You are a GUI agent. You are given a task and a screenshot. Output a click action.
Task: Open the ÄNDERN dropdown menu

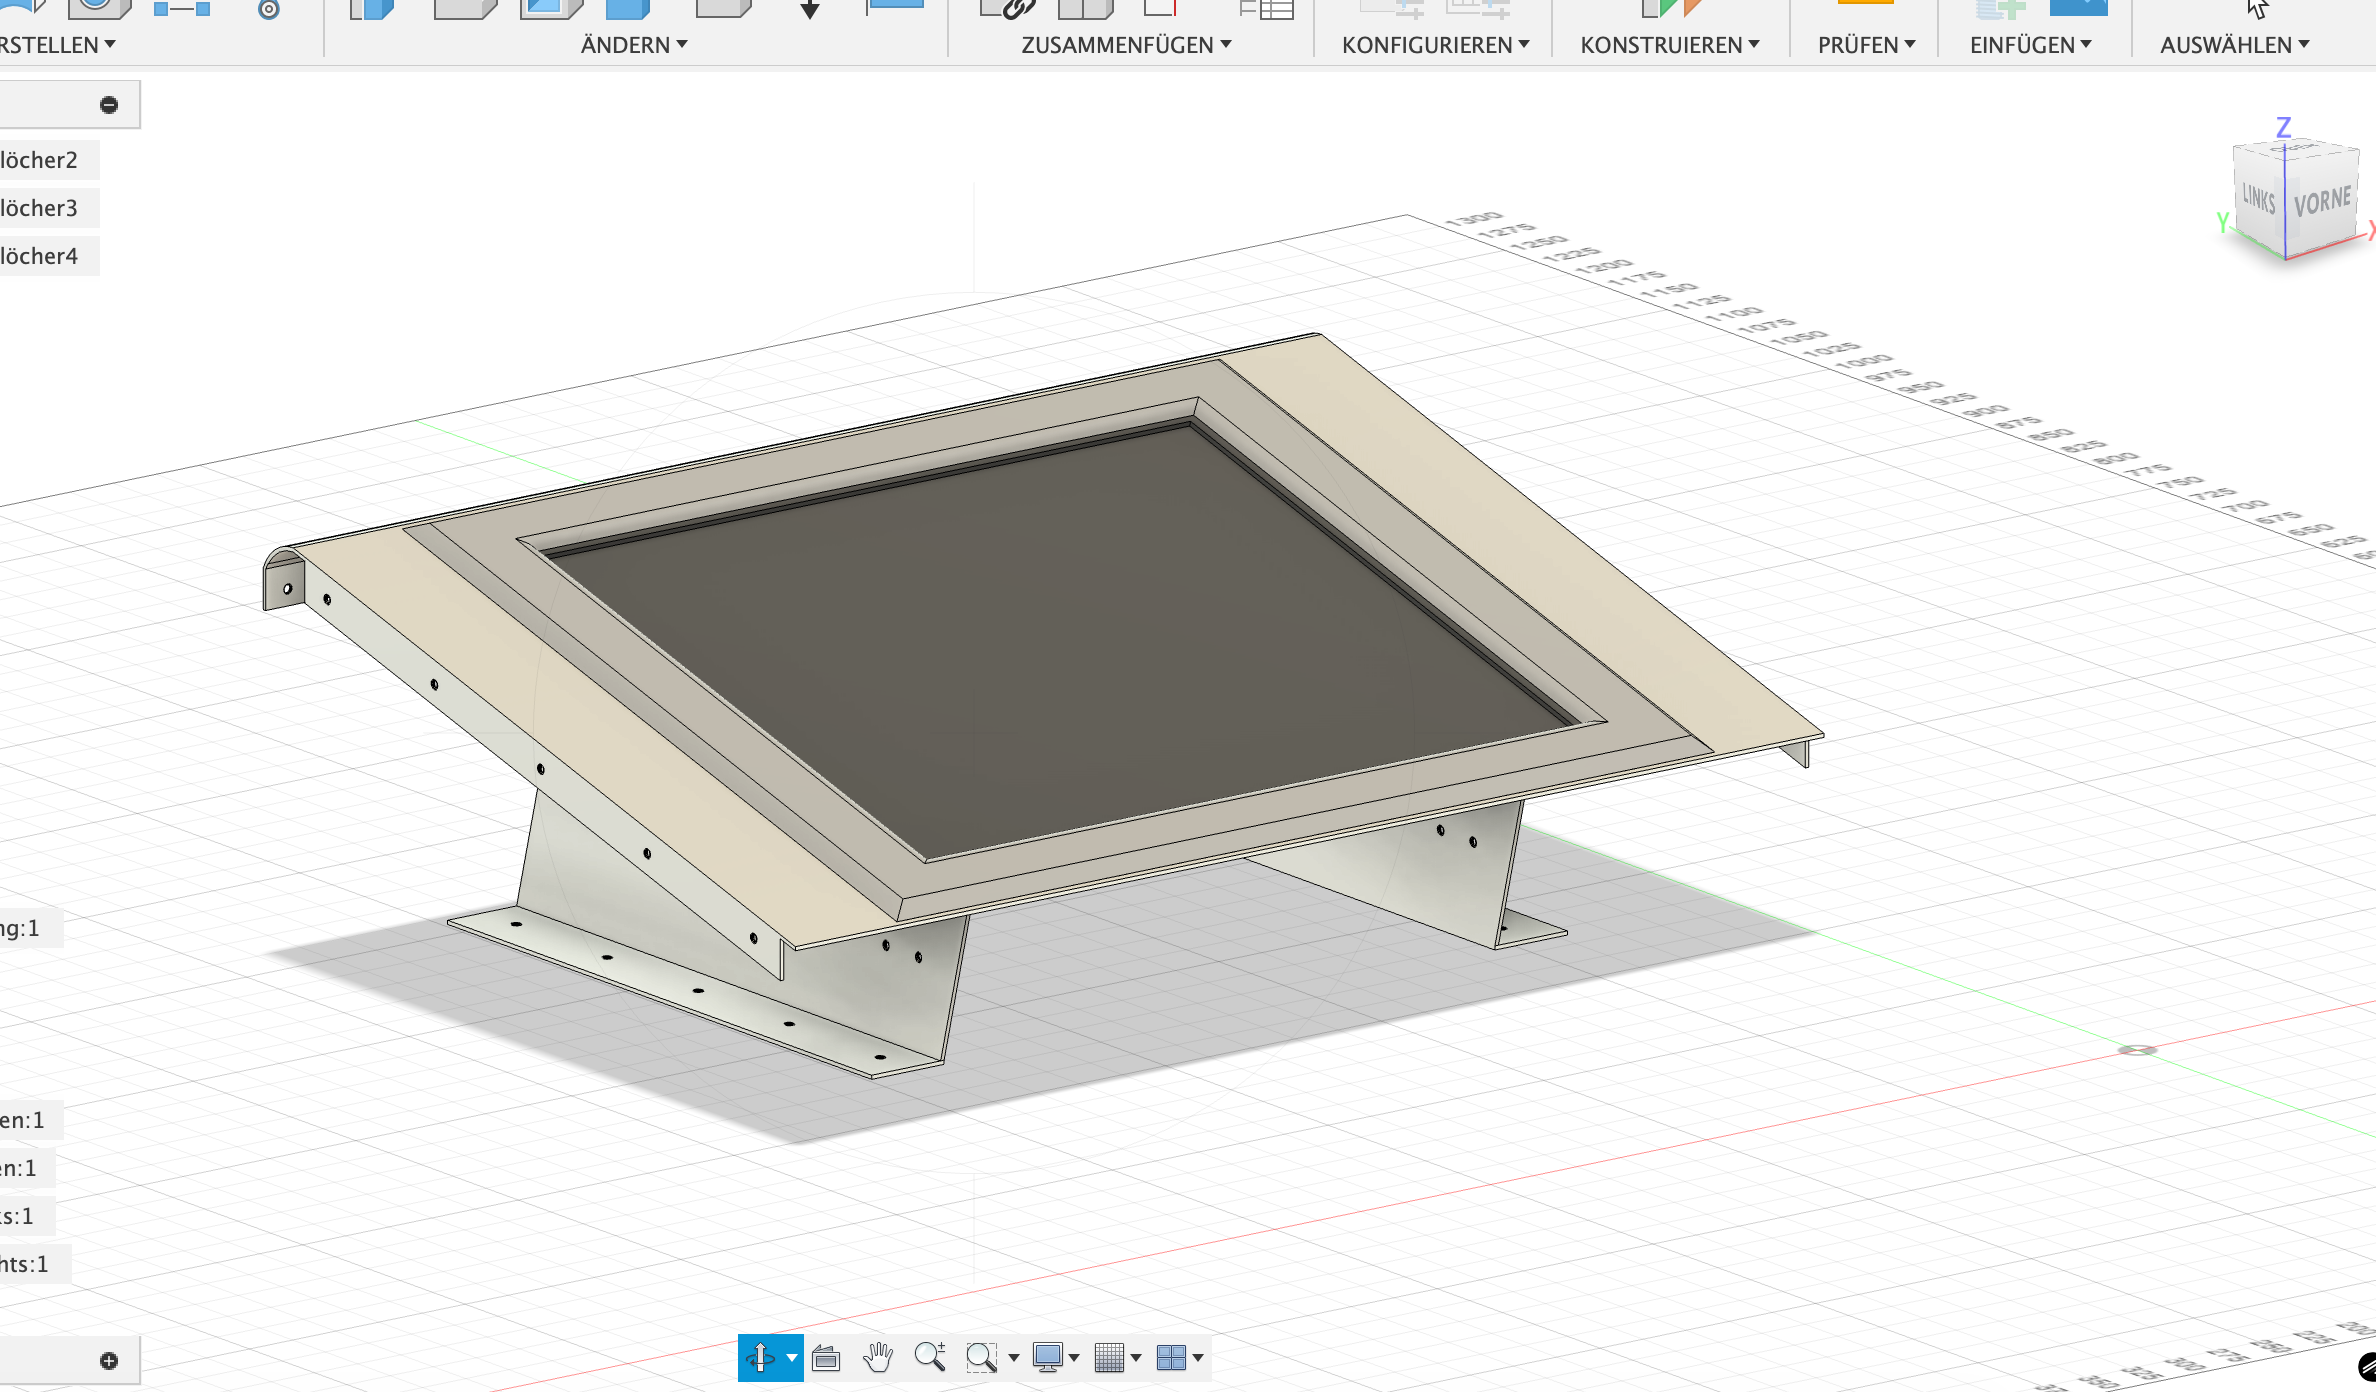634,45
